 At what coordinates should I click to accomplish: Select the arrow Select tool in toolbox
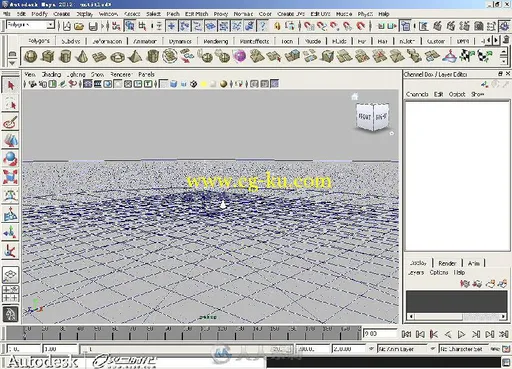tap(10, 86)
